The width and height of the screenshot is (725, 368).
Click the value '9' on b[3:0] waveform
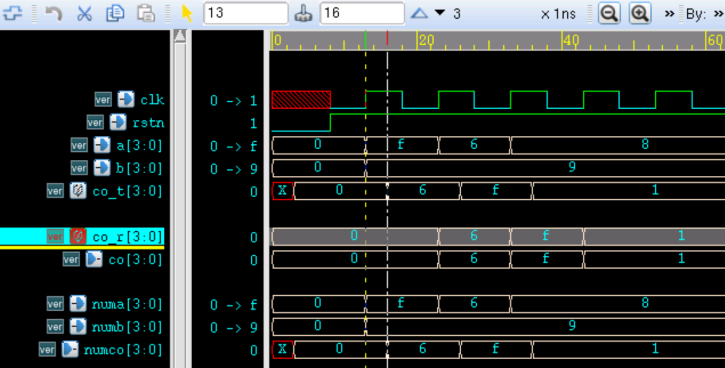coord(572,167)
